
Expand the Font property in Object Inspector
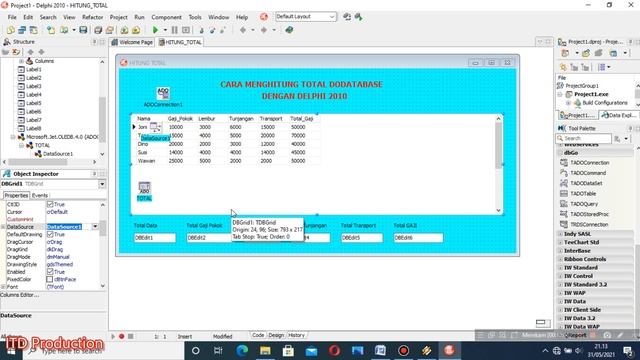(3, 287)
